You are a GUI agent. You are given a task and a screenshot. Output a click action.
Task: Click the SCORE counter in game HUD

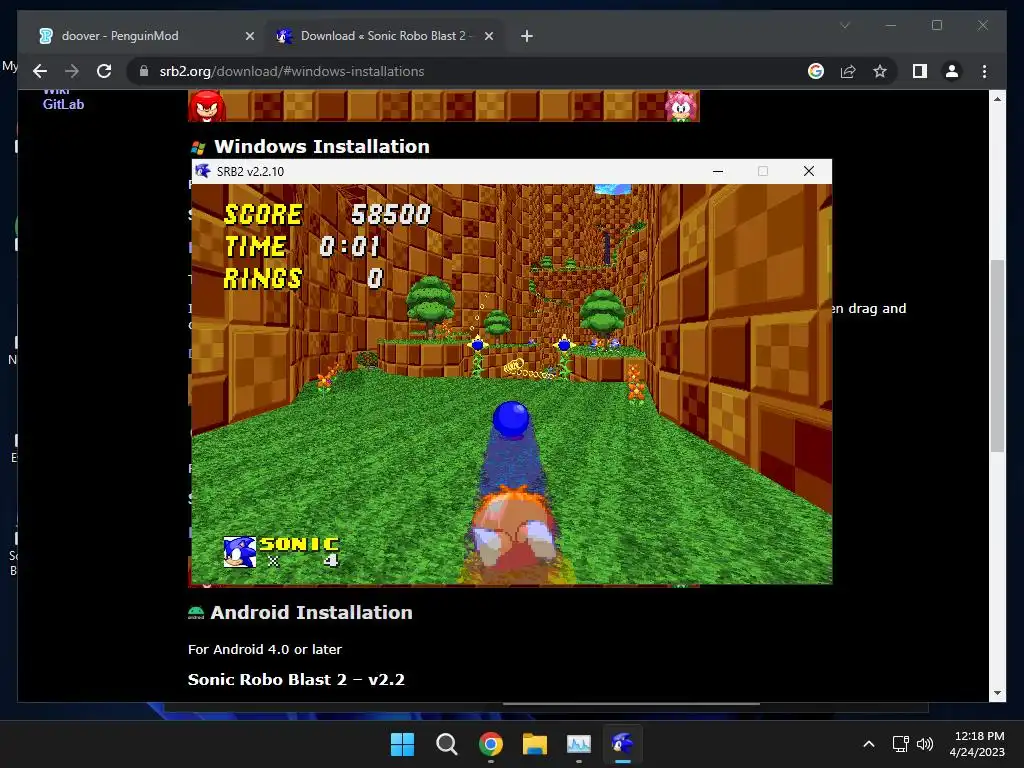(x=327, y=214)
